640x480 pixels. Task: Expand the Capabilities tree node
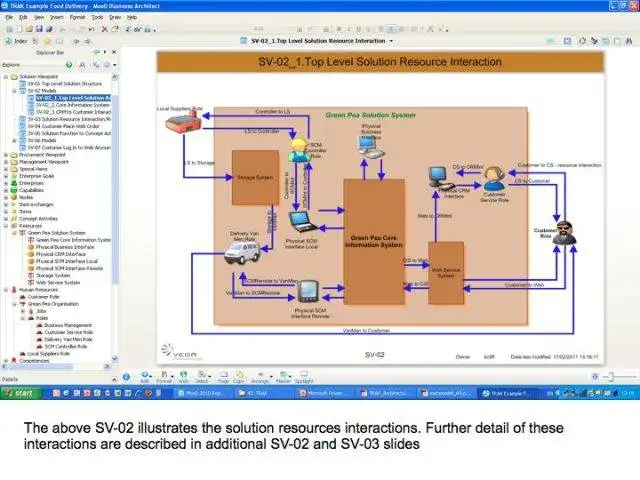coord(6,190)
